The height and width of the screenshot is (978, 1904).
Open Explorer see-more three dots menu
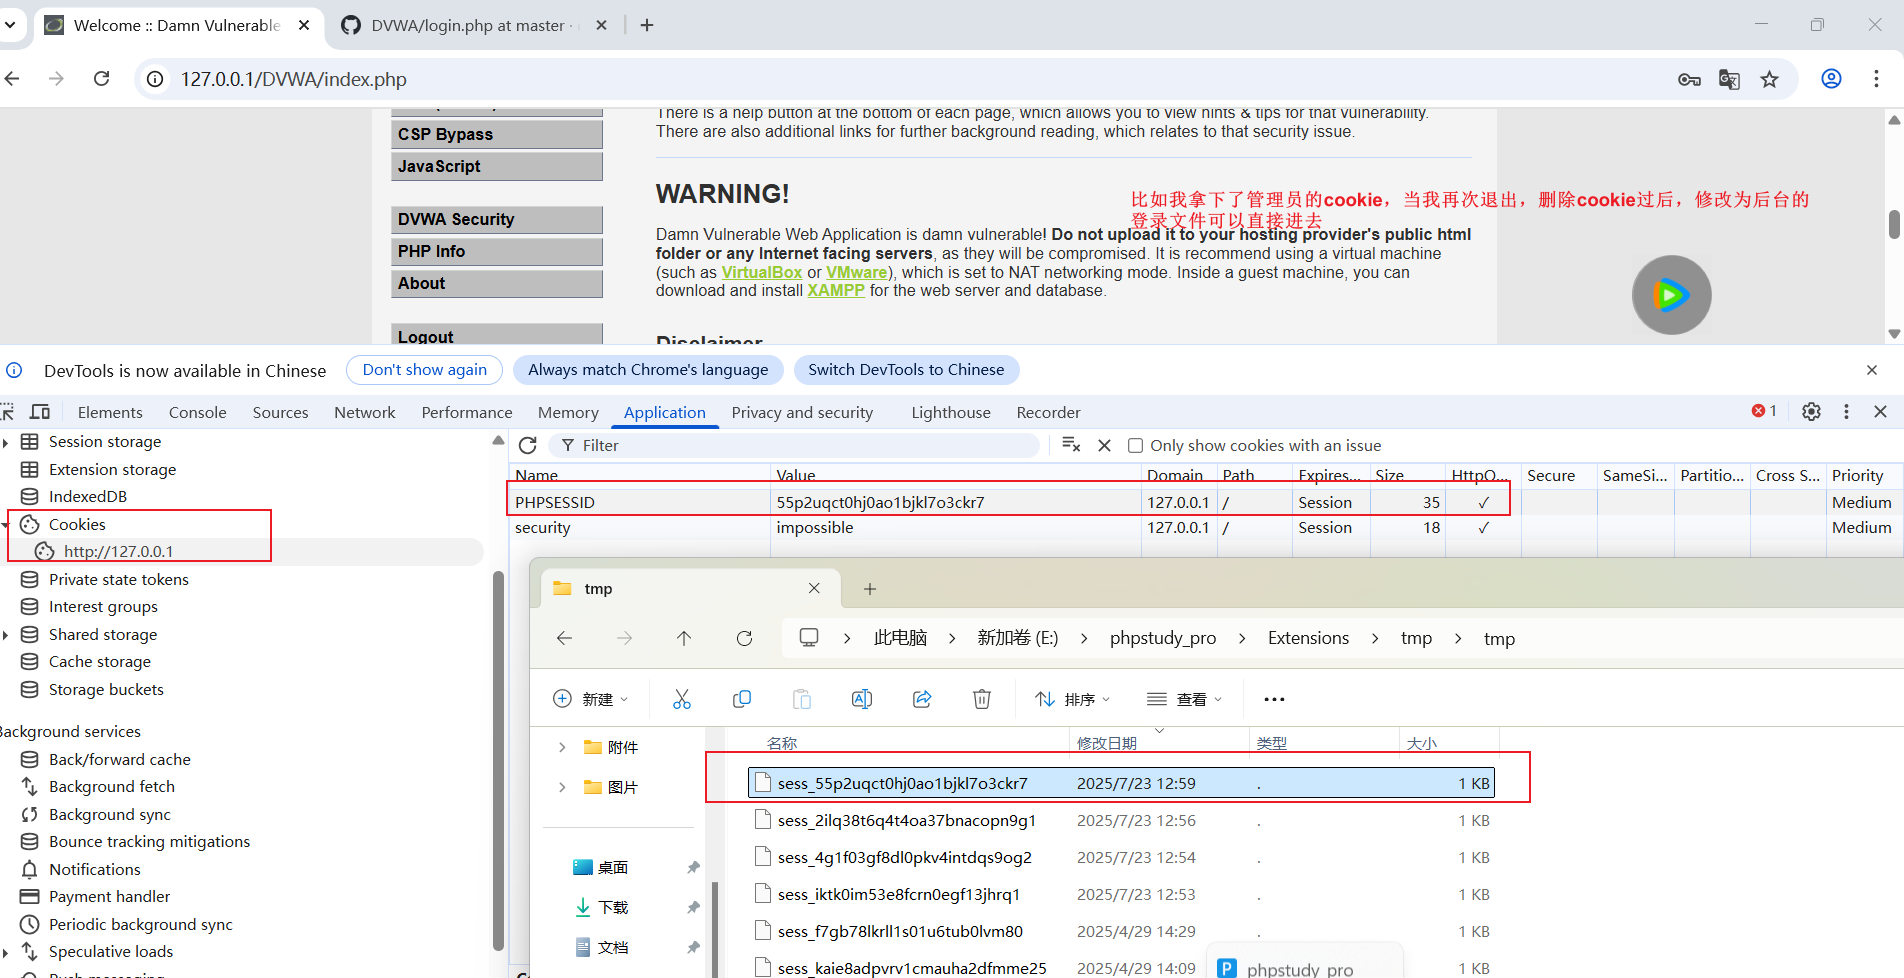pos(1274,699)
